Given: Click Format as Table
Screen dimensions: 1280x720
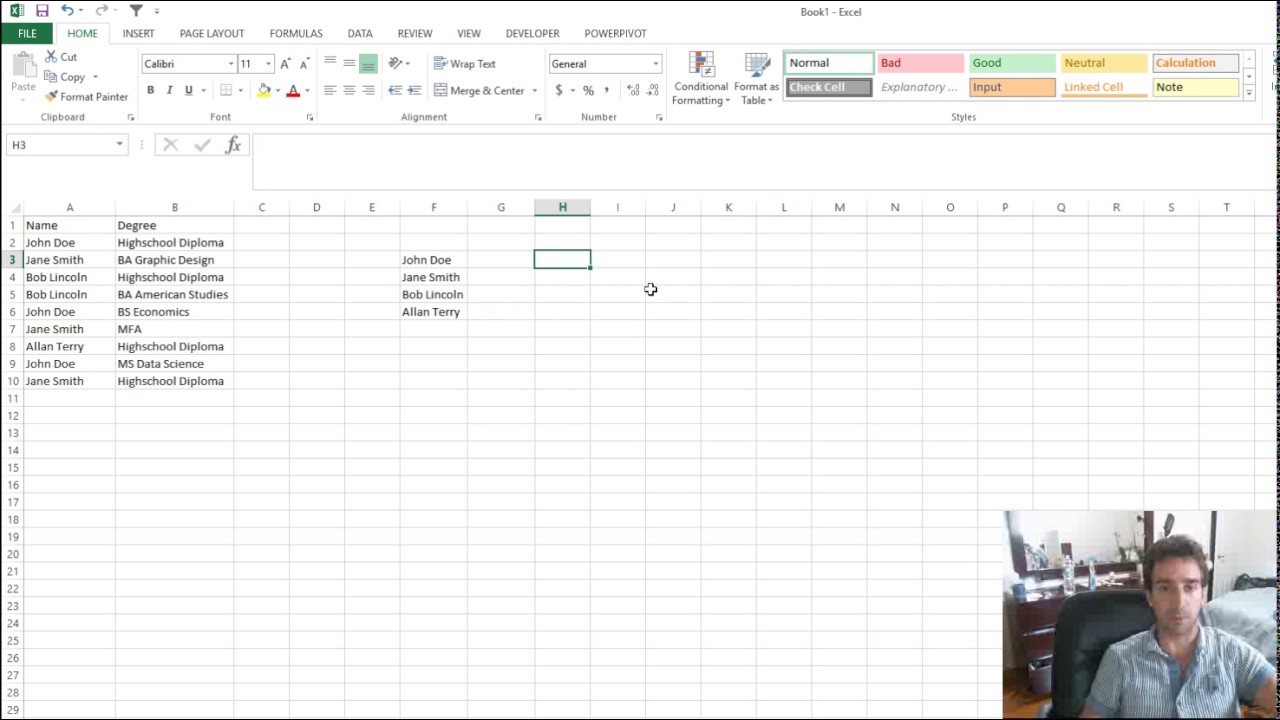Looking at the screenshot, I should [756, 79].
